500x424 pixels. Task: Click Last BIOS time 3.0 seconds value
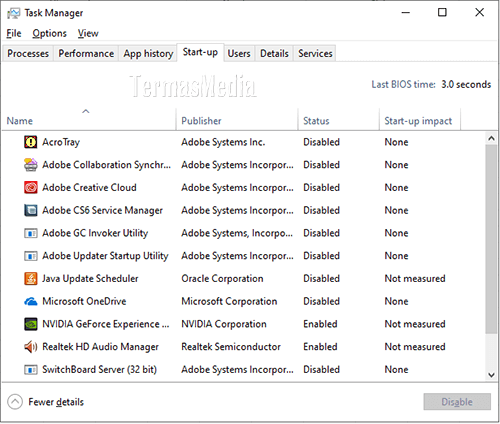[466, 84]
